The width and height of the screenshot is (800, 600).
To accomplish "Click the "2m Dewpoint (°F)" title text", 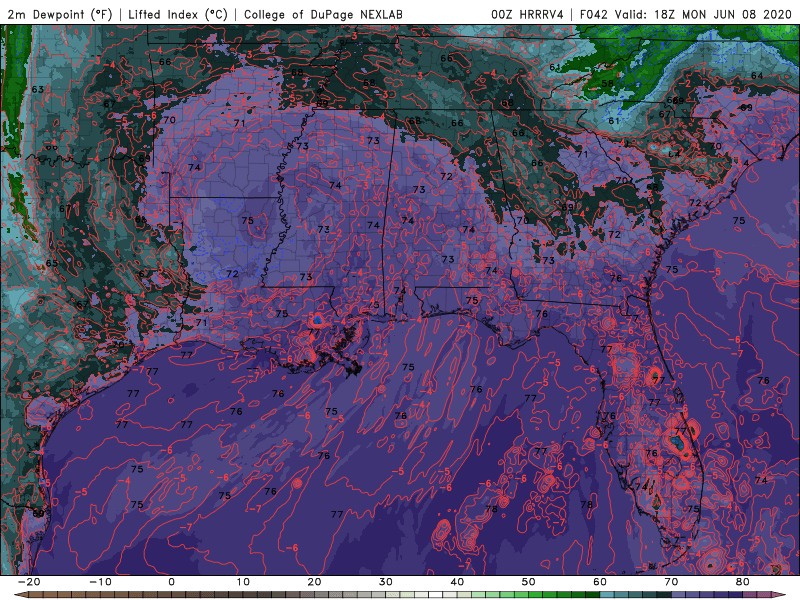I will pyautogui.click(x=60, y=14).
